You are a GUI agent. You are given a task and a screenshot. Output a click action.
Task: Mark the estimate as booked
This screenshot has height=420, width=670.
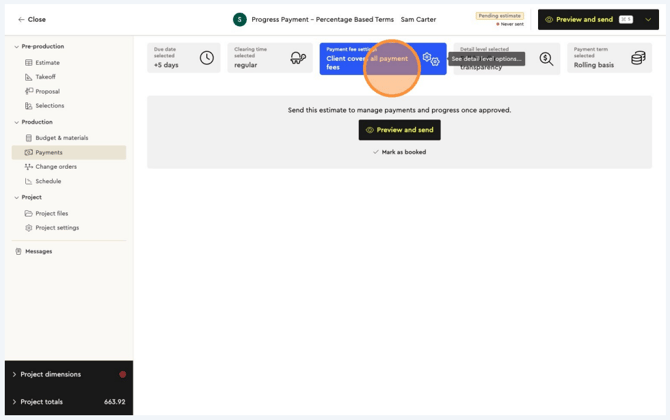(399, 152)
